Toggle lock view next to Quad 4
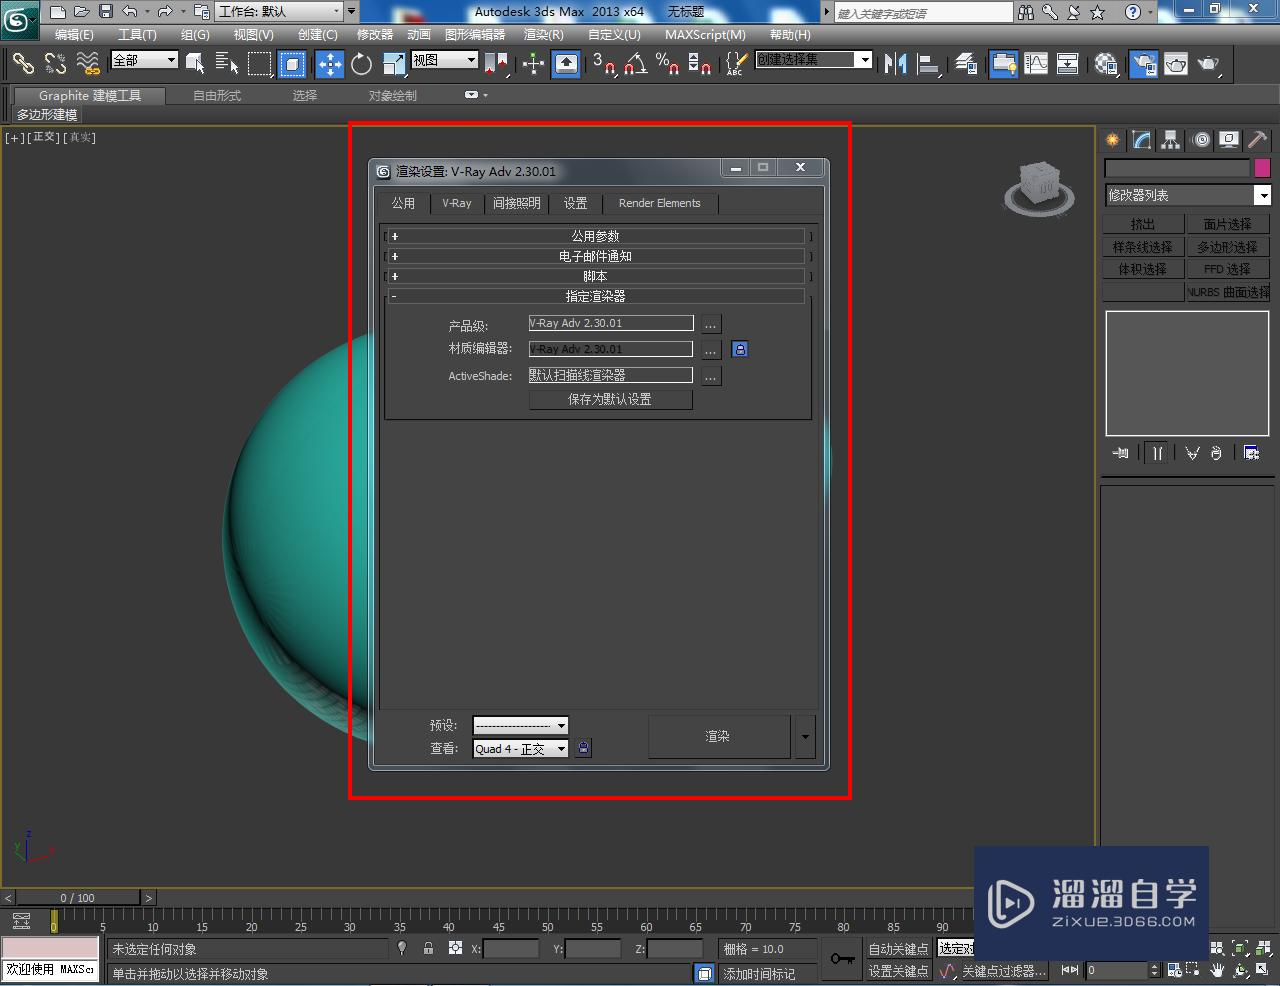Screen dimensions: 1280x986 (584, 748)
